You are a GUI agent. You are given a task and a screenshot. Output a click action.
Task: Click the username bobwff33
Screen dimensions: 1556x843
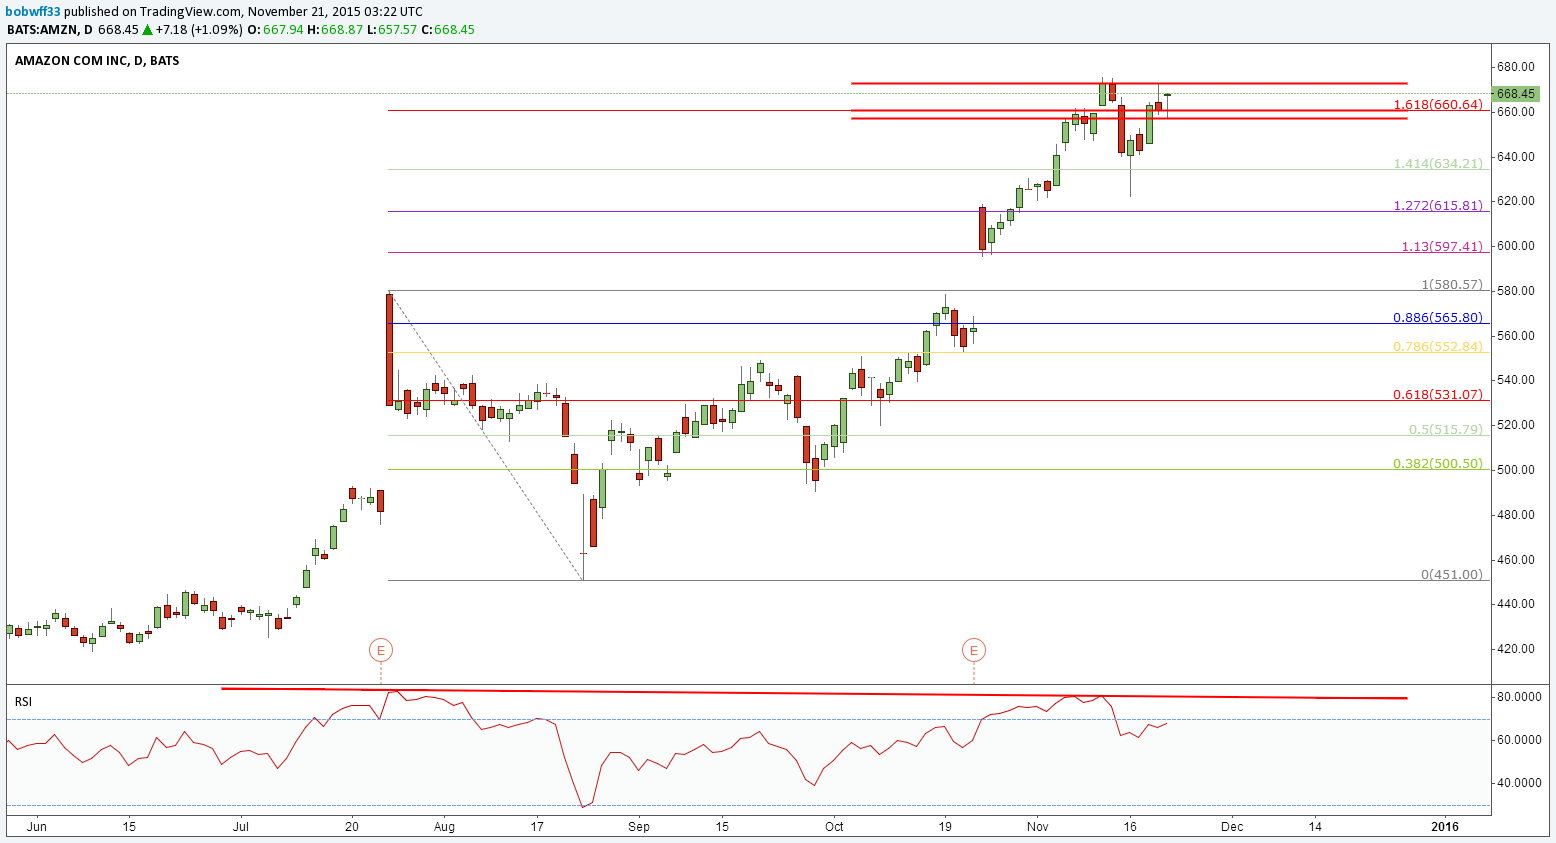(x=33, y=12)
